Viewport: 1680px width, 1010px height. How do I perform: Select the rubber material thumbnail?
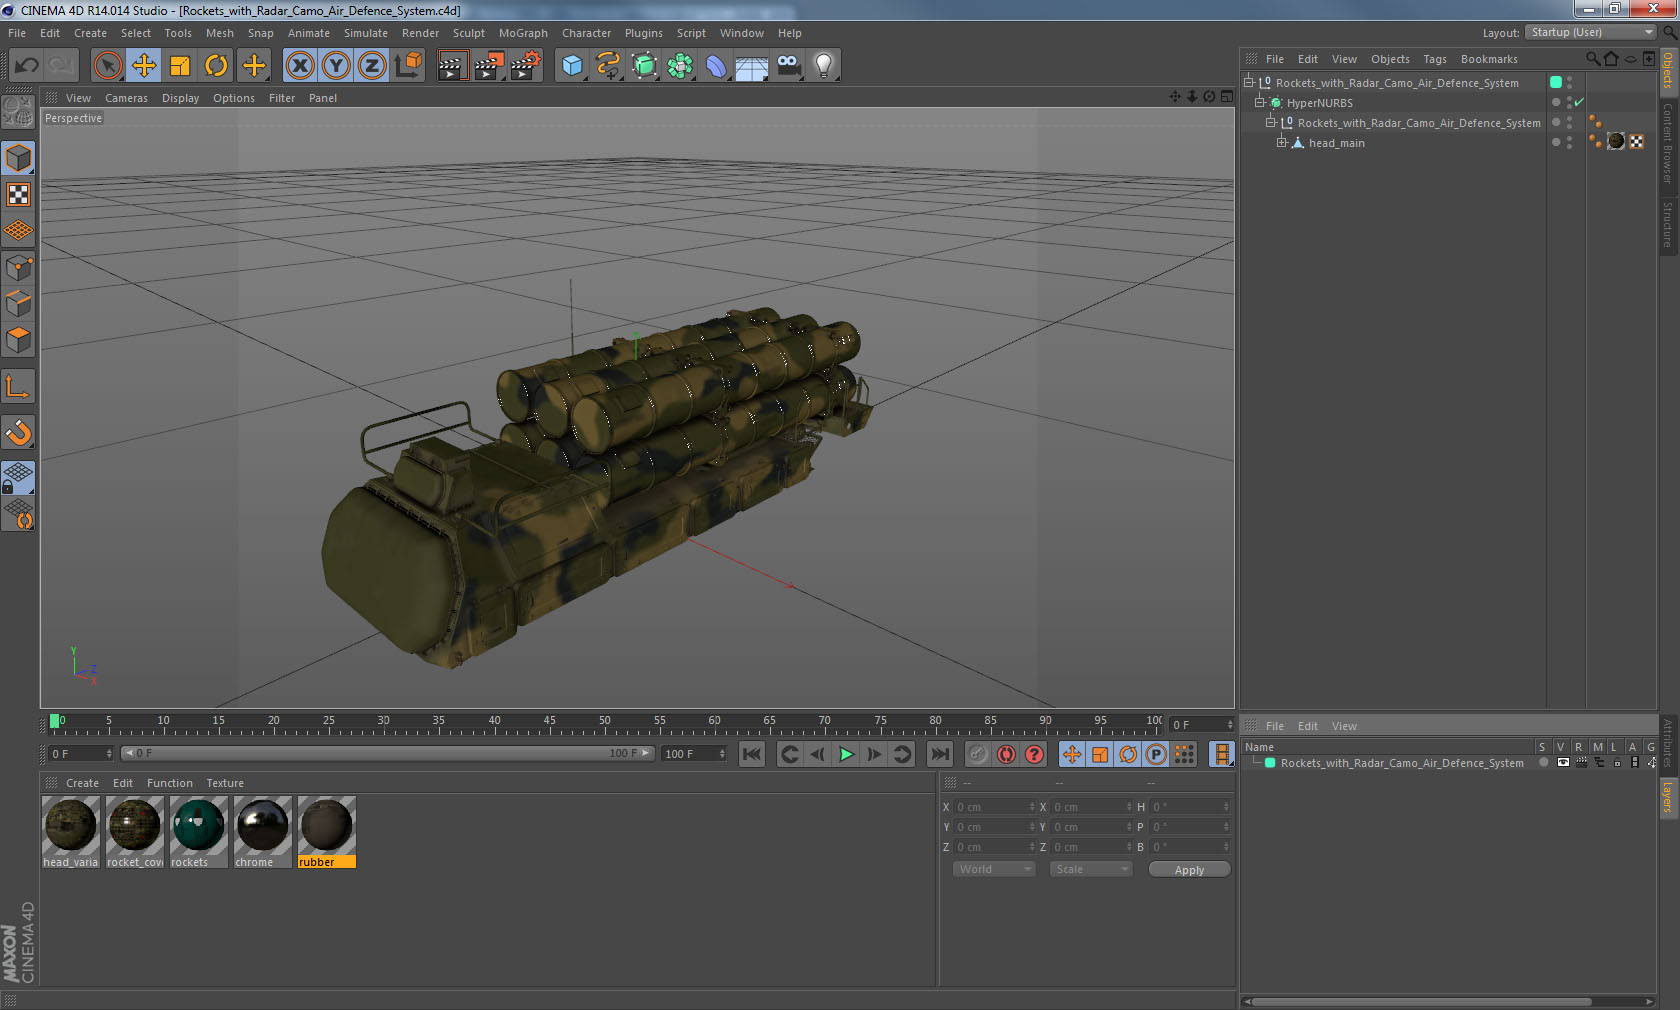click(x=326, y=825)
